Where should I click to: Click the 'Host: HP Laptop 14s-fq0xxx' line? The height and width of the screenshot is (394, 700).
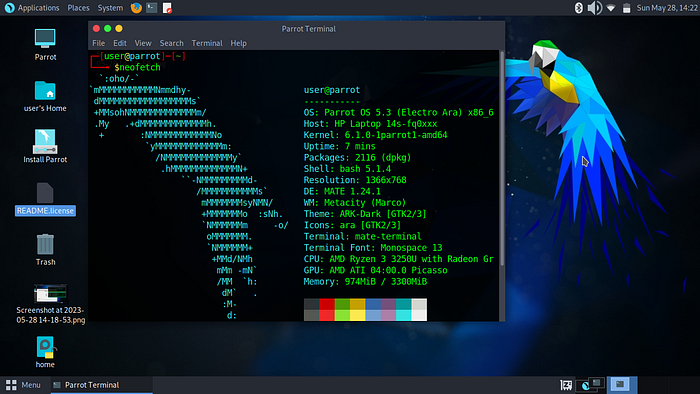click(371, 124)
